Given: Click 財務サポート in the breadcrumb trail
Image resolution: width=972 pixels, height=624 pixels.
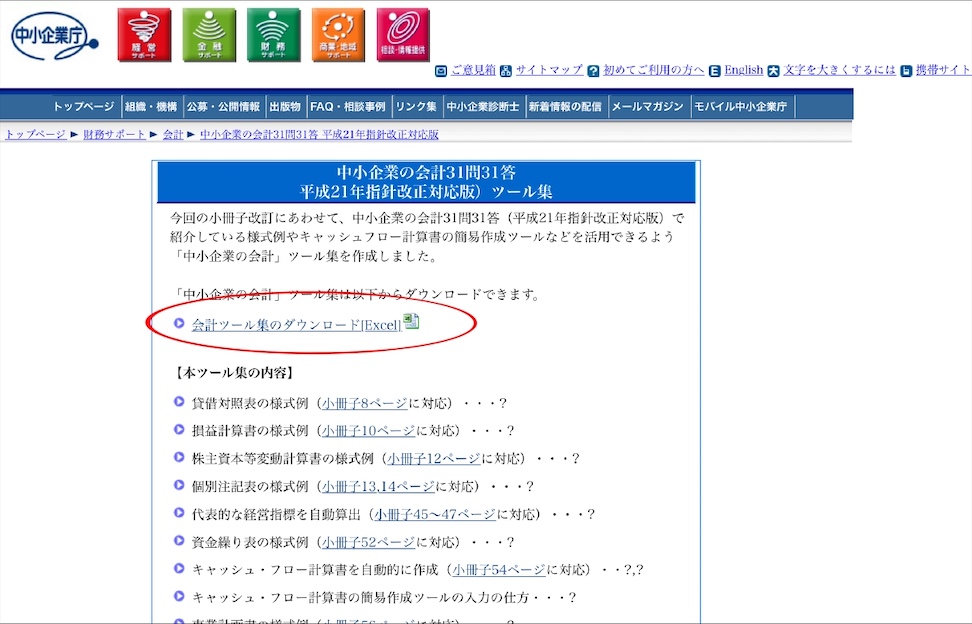Looking at the screenshot, I should tap(114, 134).
